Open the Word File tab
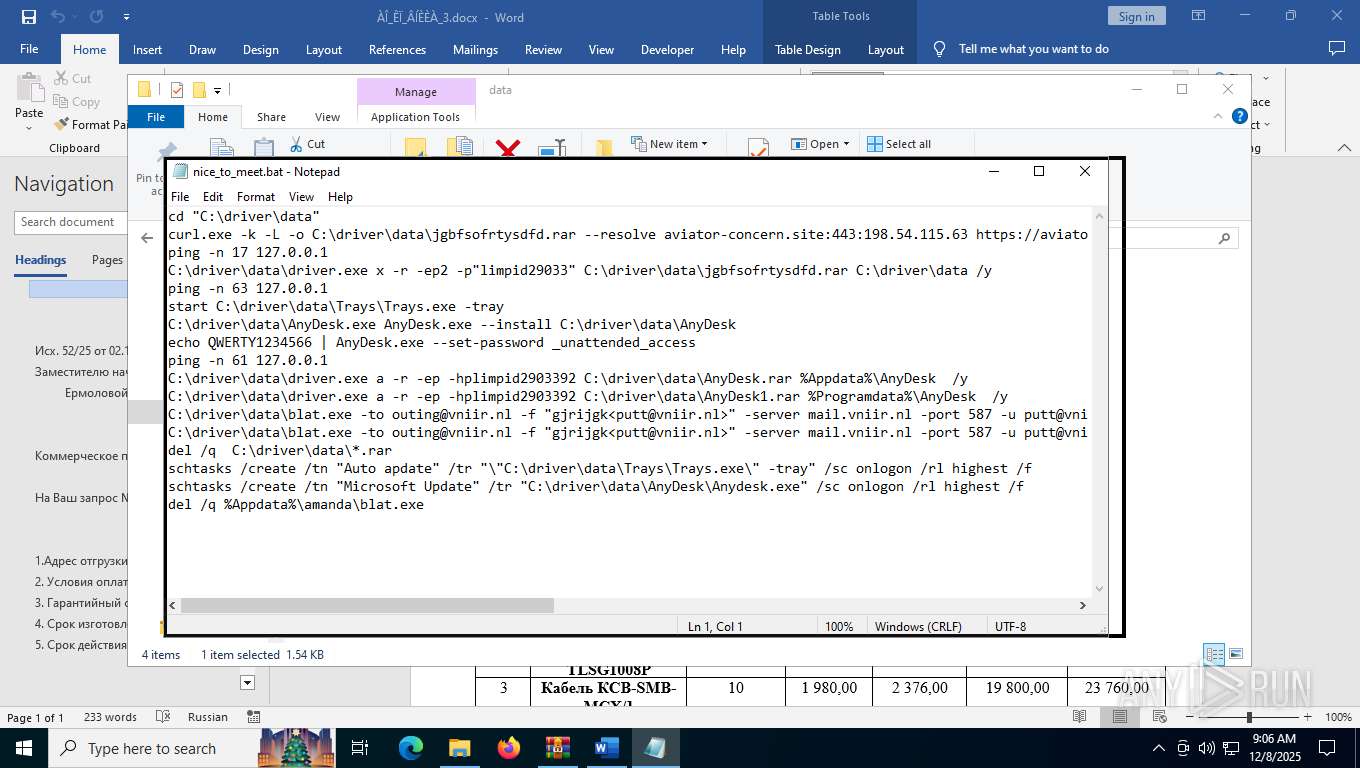 pyautogui.click(x=29, y=49)
